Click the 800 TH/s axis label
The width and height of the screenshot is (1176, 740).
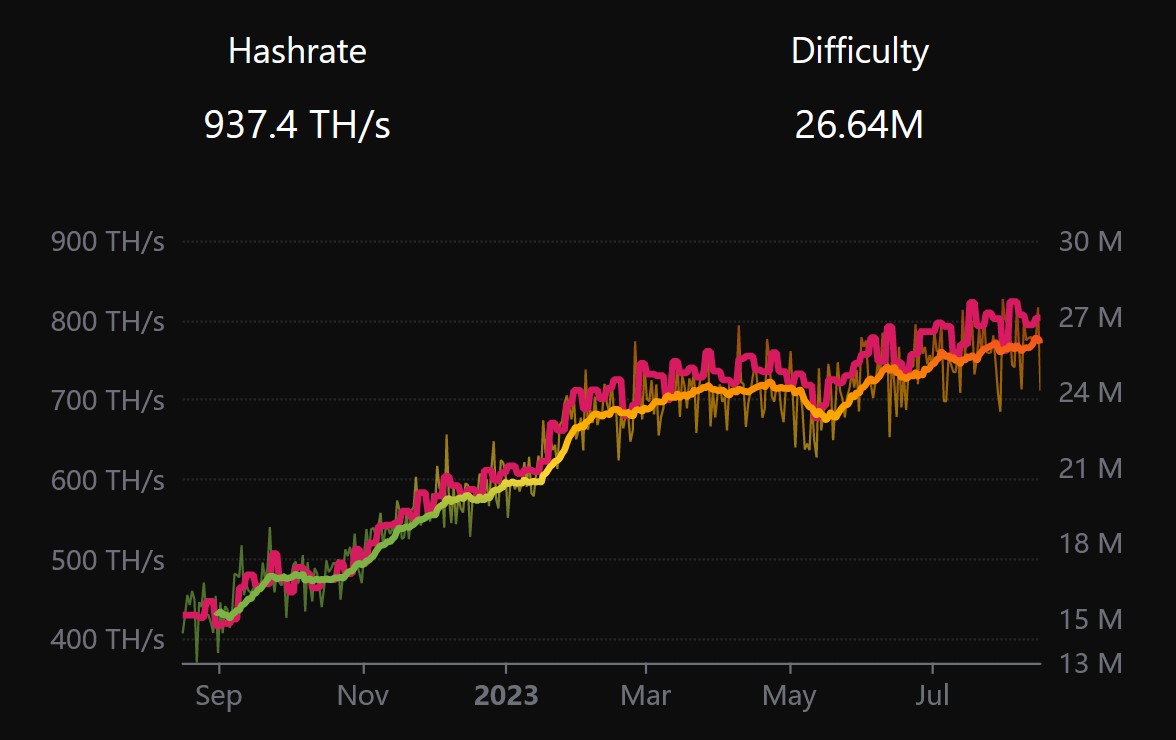coord(107,321)
